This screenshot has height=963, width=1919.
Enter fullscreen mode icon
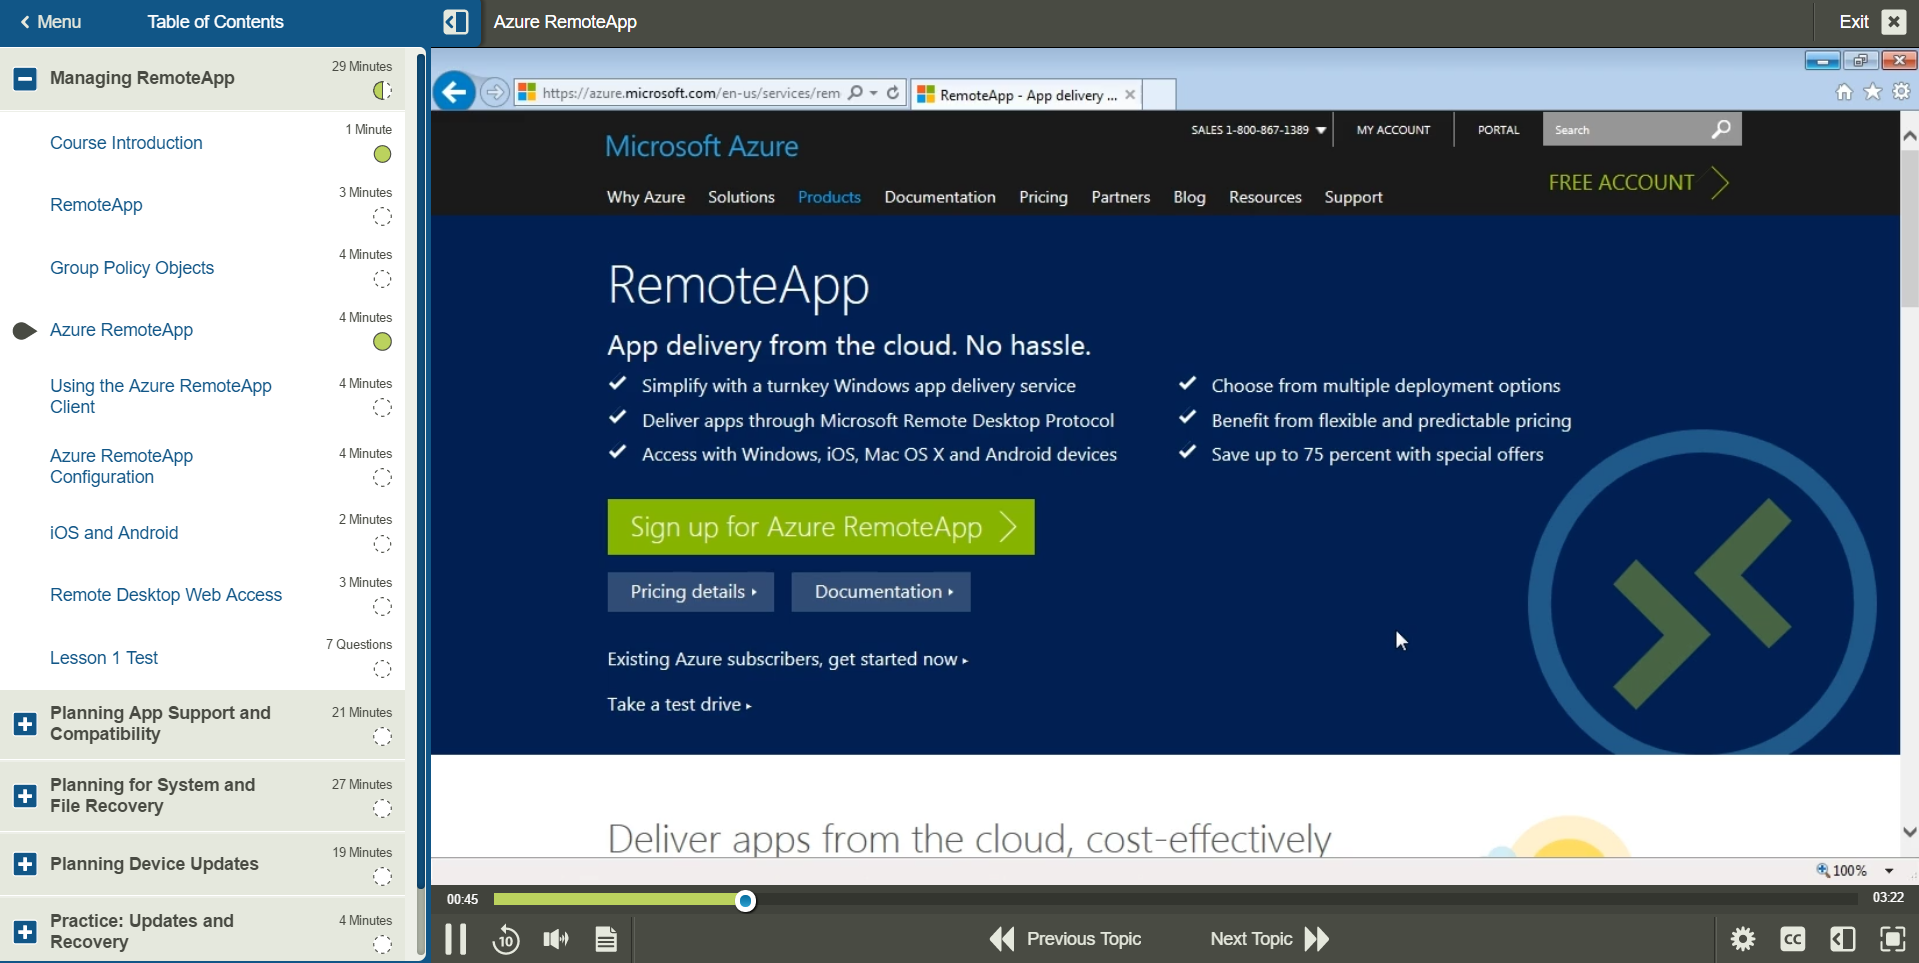pyautogui.click(x=1892, y=939)
